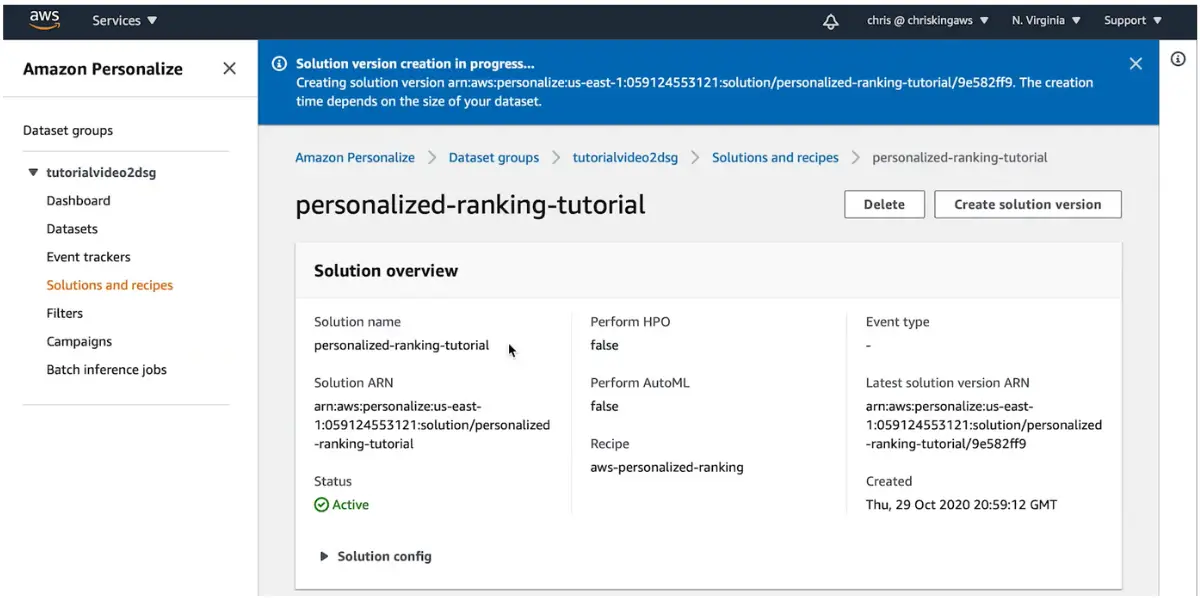
Task: Click the personalized-ranking-tutorial page heading
Action: (x=470, y=205)
